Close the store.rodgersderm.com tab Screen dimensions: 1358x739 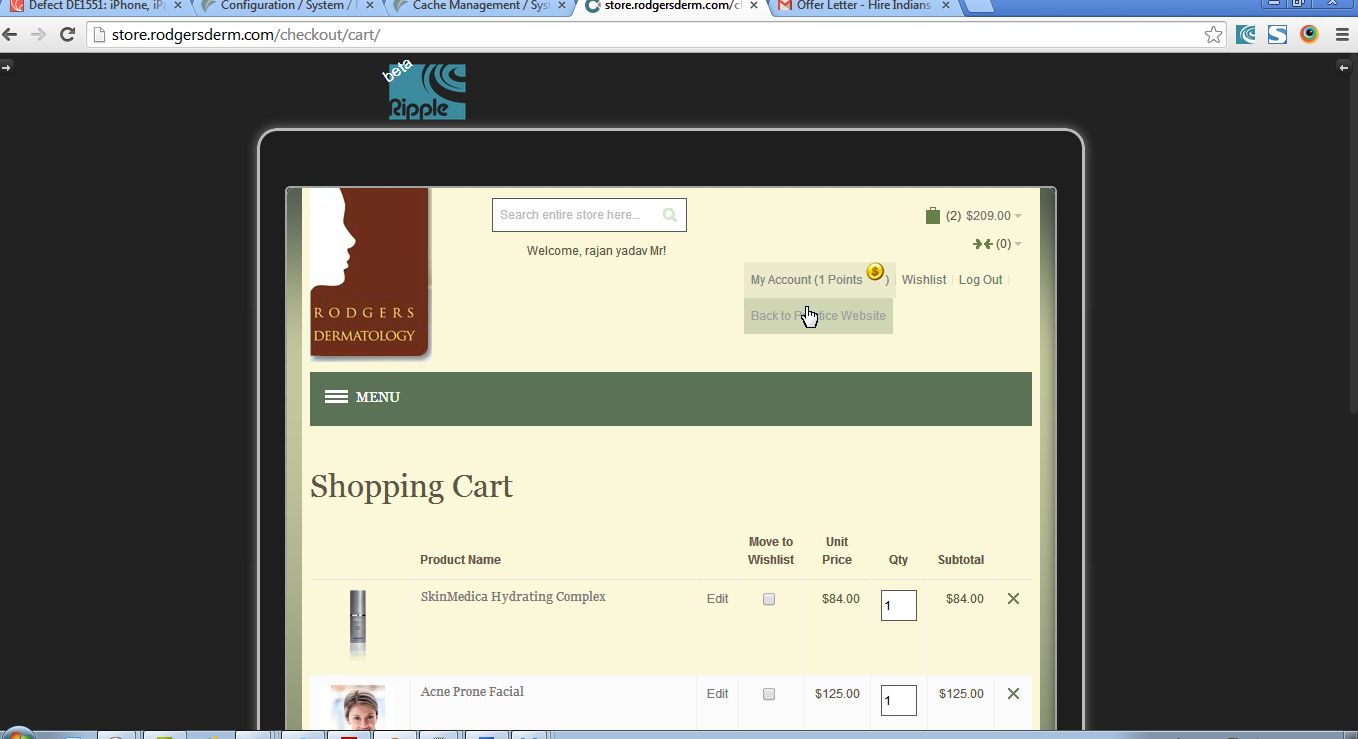[753, 5]
